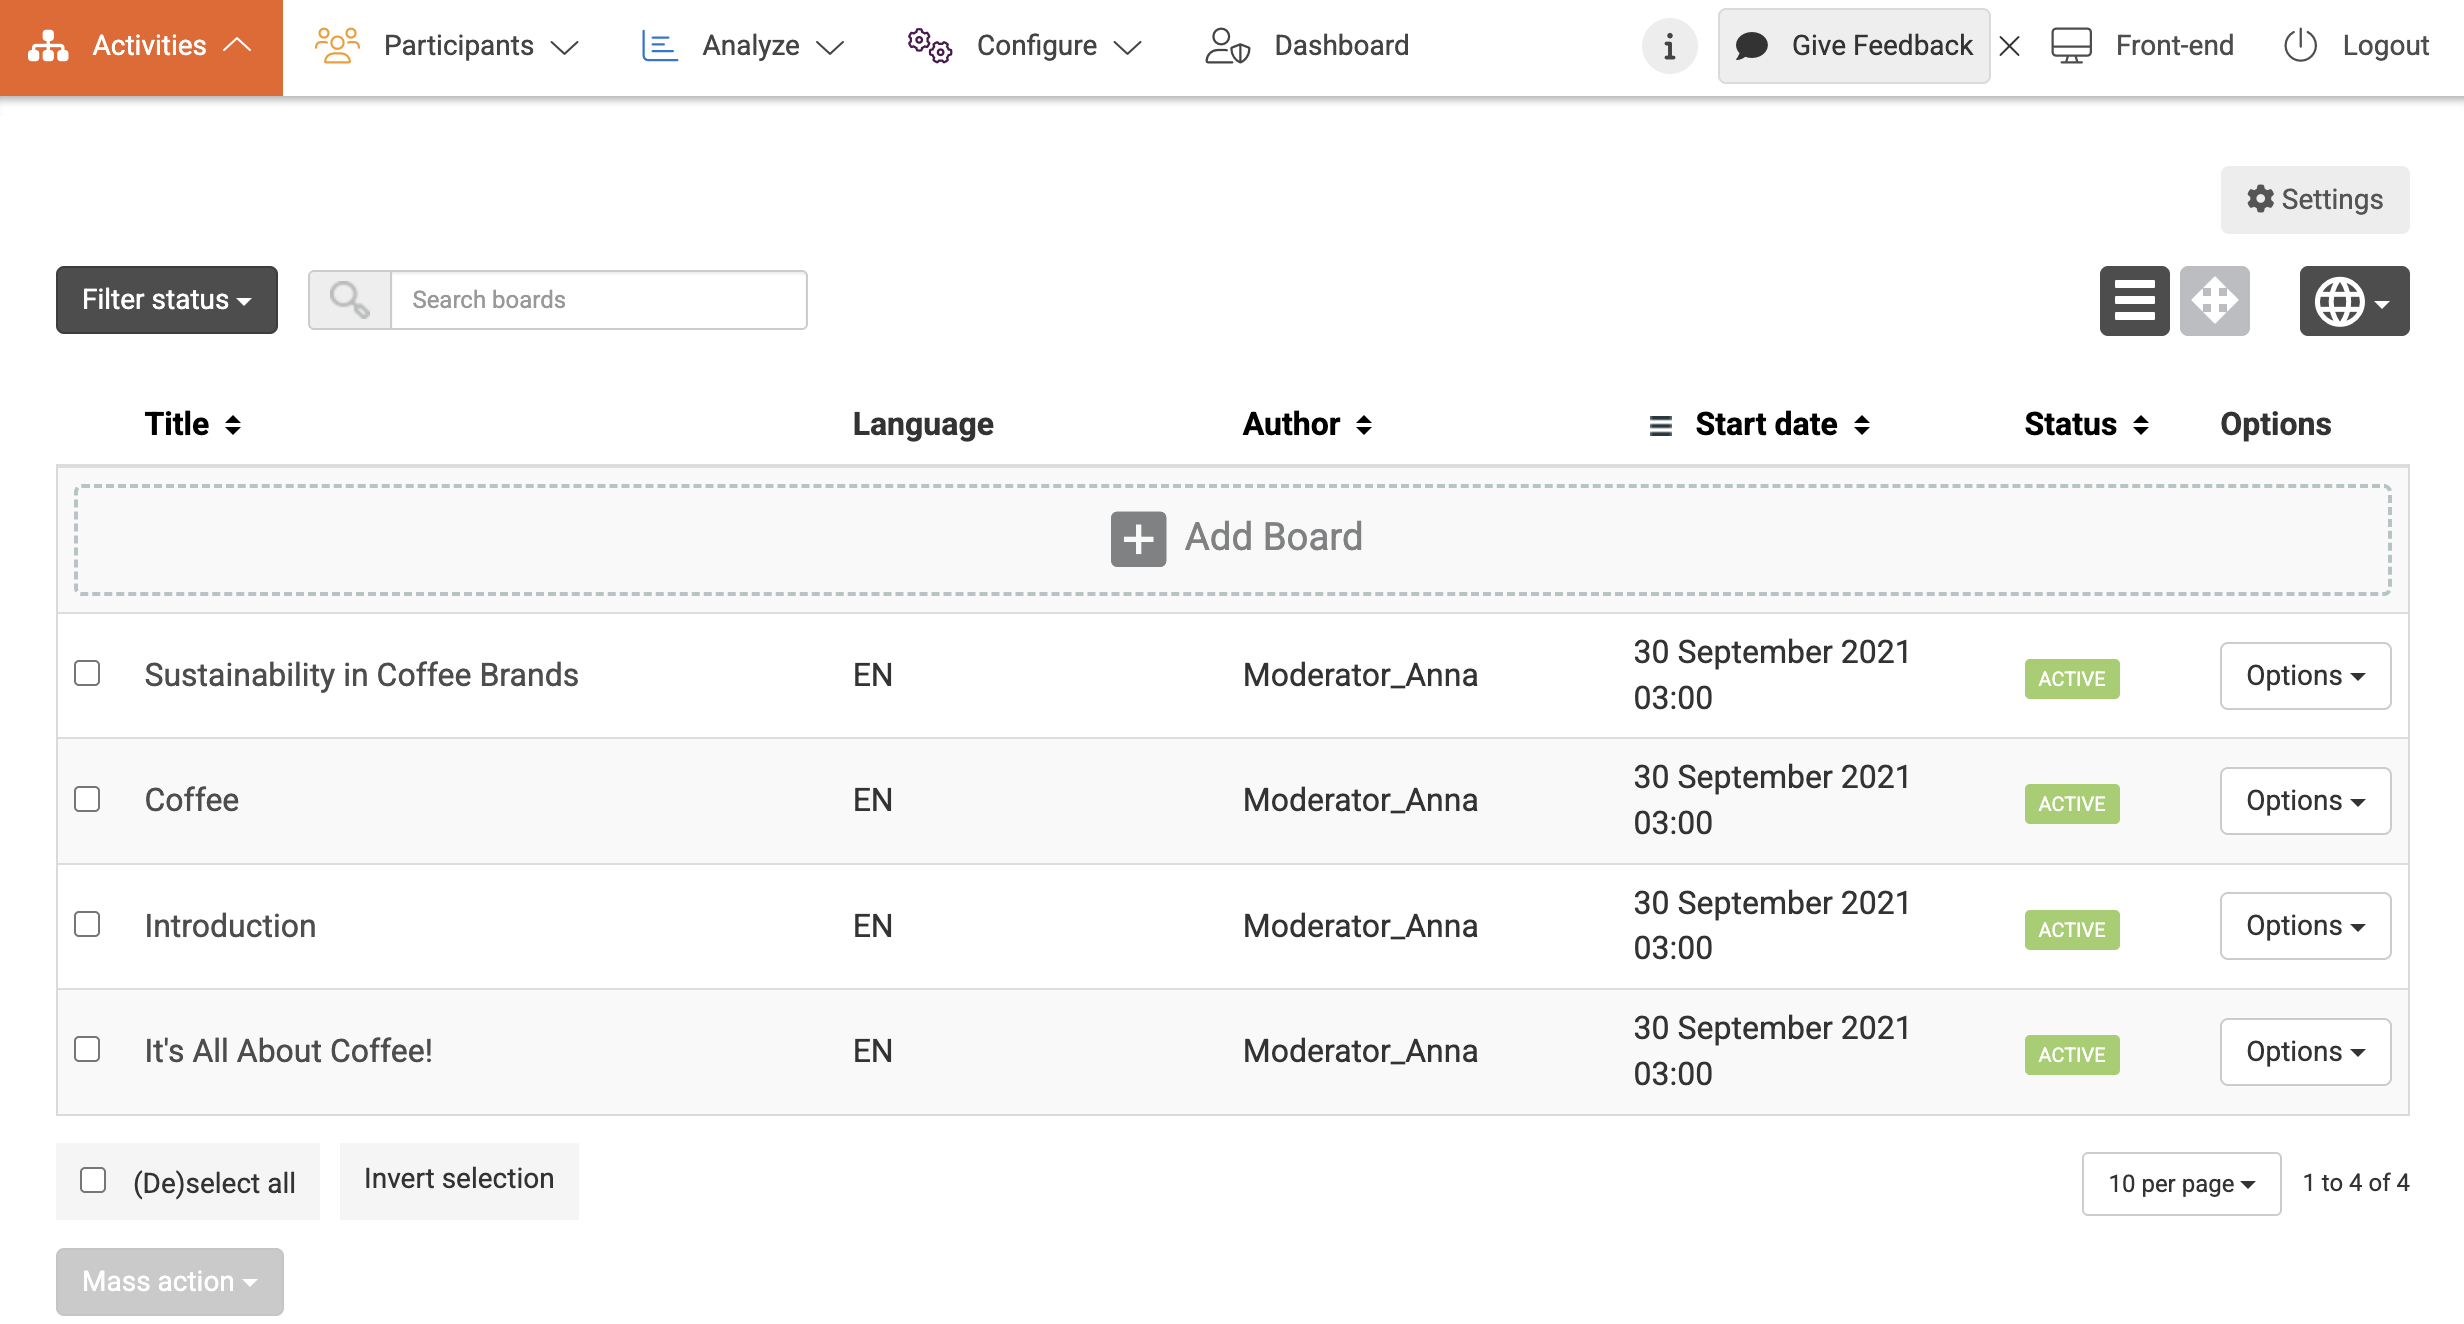Click Invert selection button

[x=459, y=1180]
